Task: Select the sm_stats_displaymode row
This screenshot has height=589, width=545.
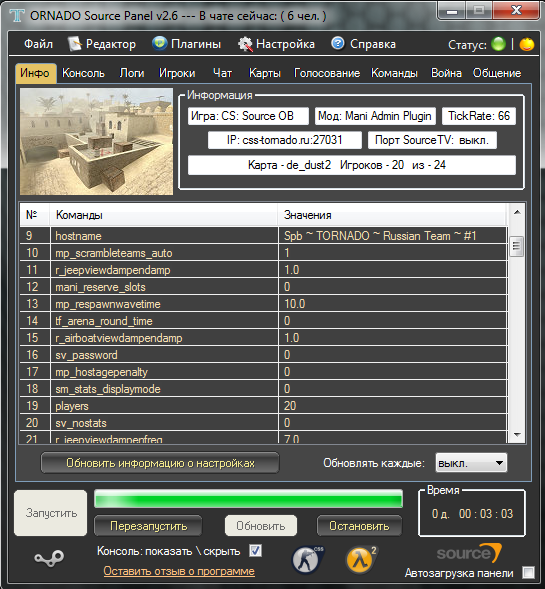Action: pyautogui.click(x=263, y=389)
